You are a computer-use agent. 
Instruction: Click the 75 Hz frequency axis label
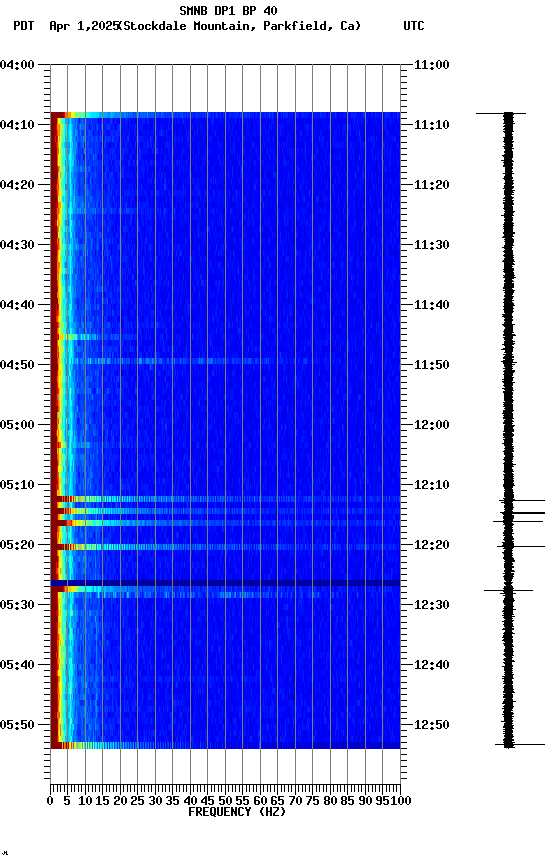(312, 801)
